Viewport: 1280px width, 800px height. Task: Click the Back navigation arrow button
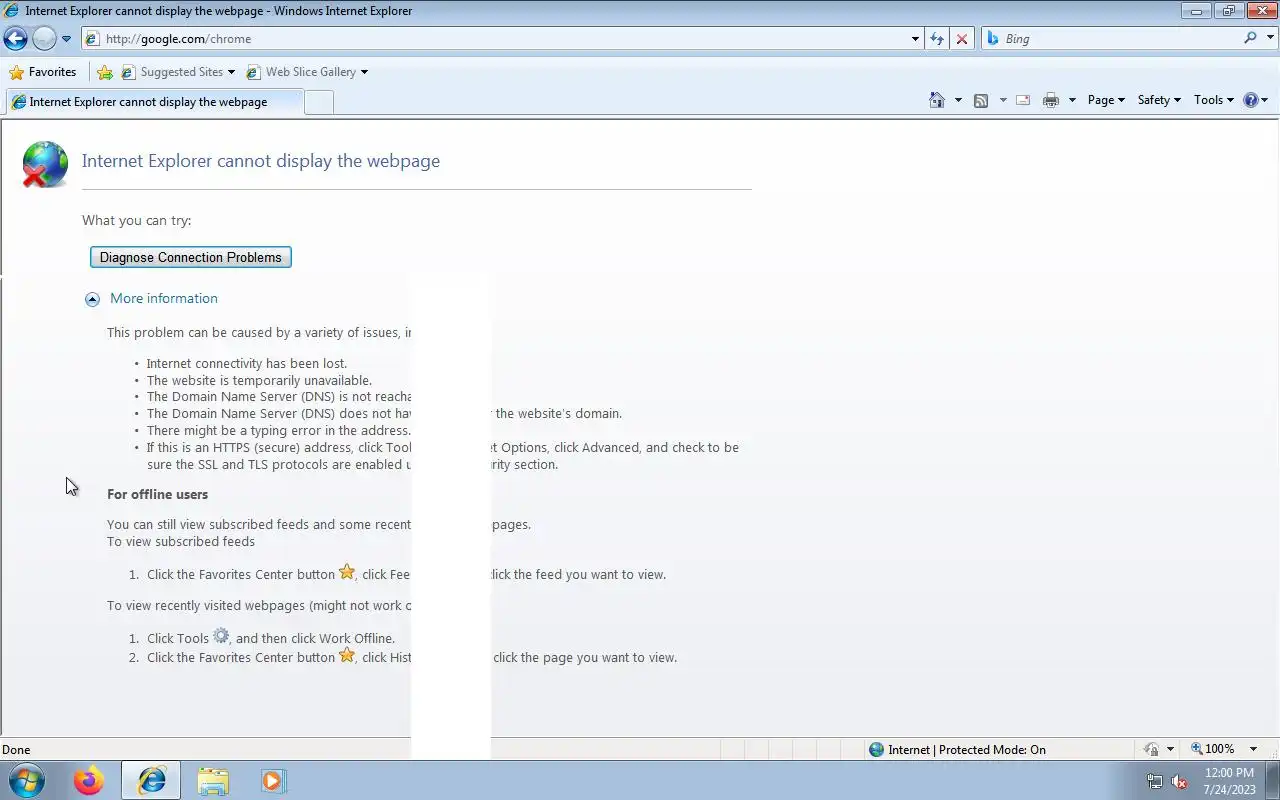coord(15,39)
